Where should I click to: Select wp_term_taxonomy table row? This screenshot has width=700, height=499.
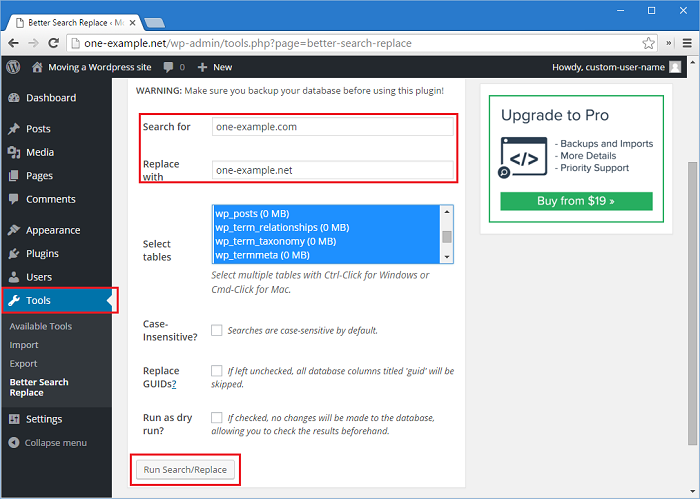tap(326, 241)
